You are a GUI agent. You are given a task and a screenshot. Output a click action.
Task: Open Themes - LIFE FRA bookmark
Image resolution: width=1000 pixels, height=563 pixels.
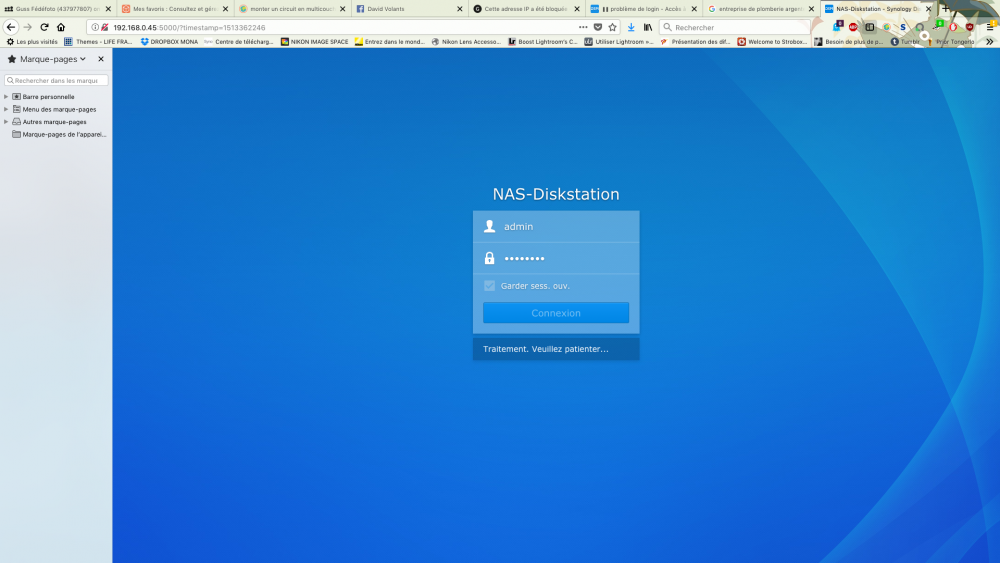click(x=98, y=41)
